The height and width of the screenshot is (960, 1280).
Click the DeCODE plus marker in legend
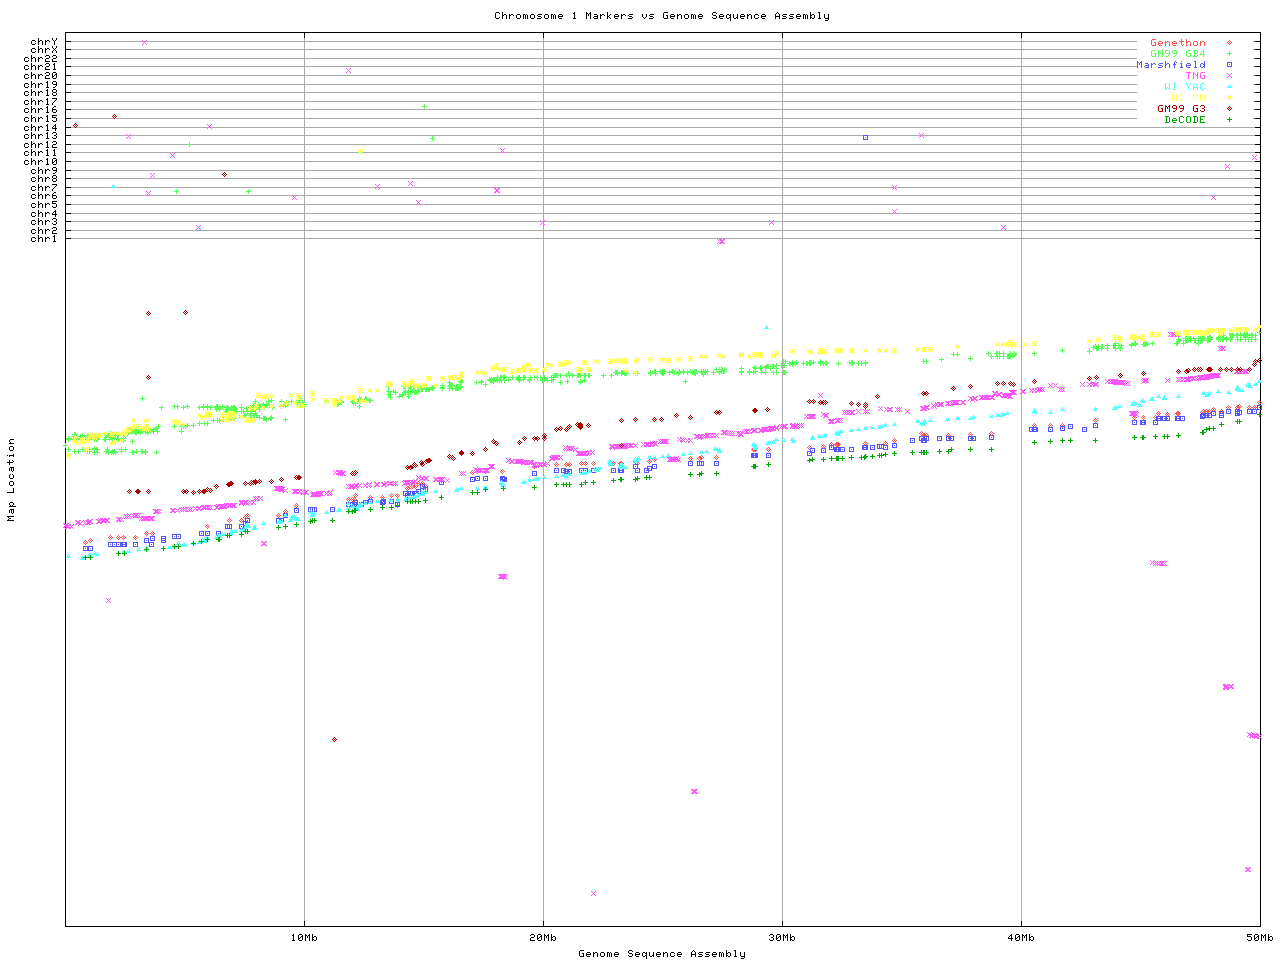pyautogui.click(x=1229, y=120)
